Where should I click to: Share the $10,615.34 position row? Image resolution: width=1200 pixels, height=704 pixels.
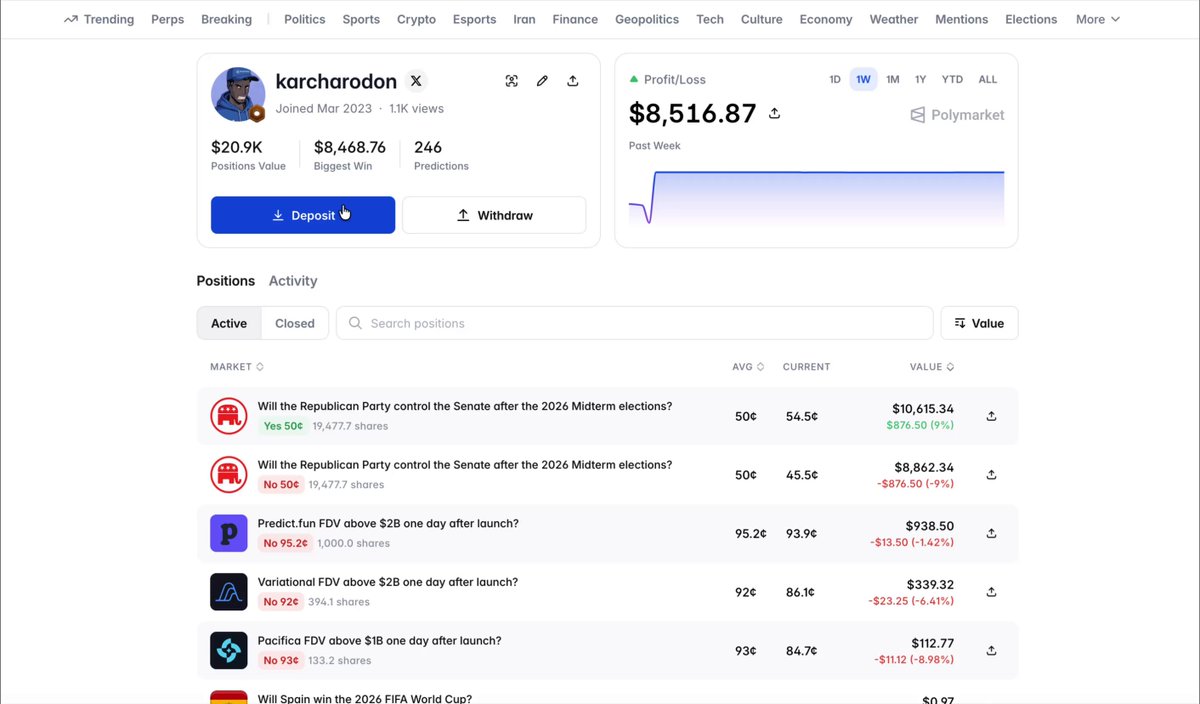click(991, 416)
